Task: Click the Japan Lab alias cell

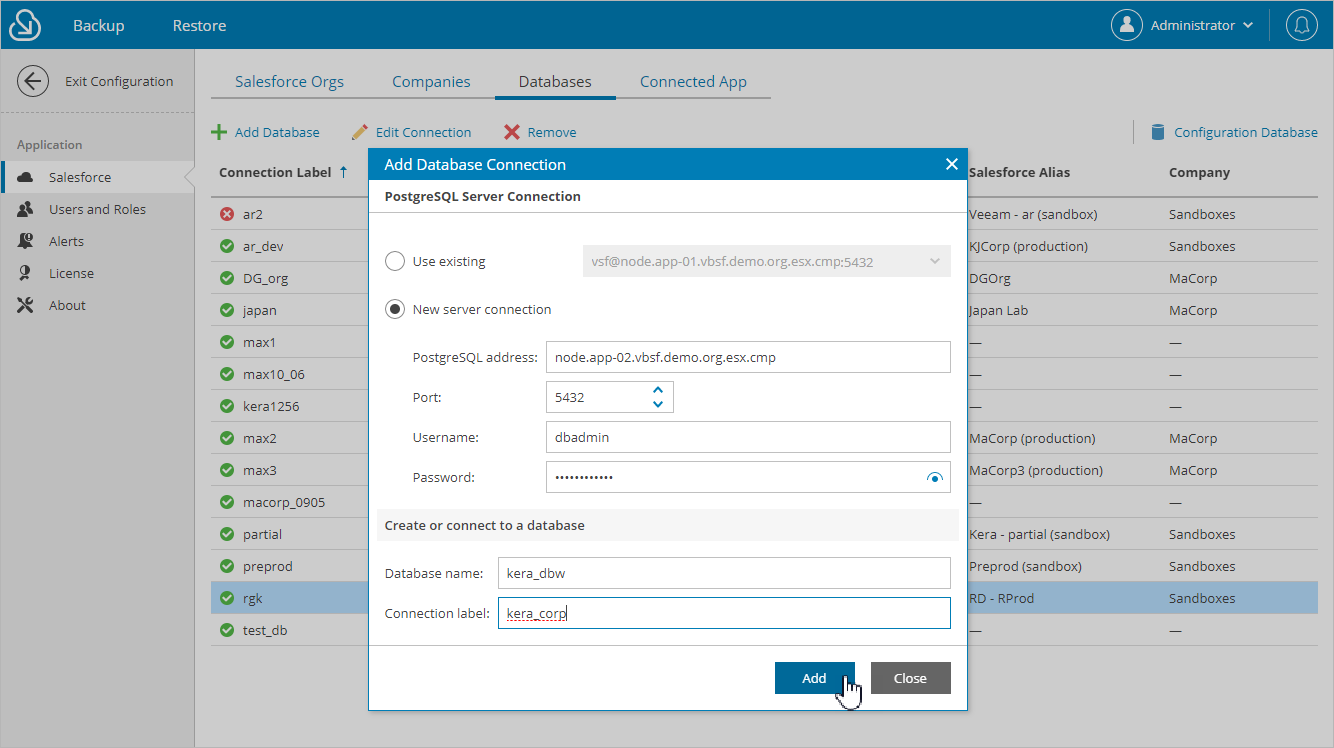Action: [x=1000, y=310]
